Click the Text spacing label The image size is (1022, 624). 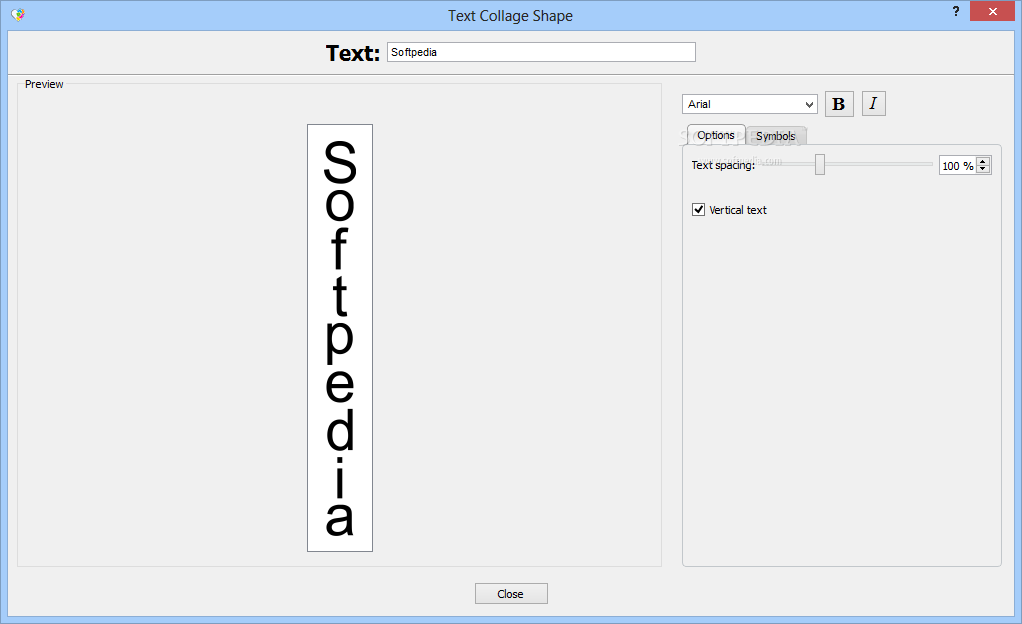723,165
